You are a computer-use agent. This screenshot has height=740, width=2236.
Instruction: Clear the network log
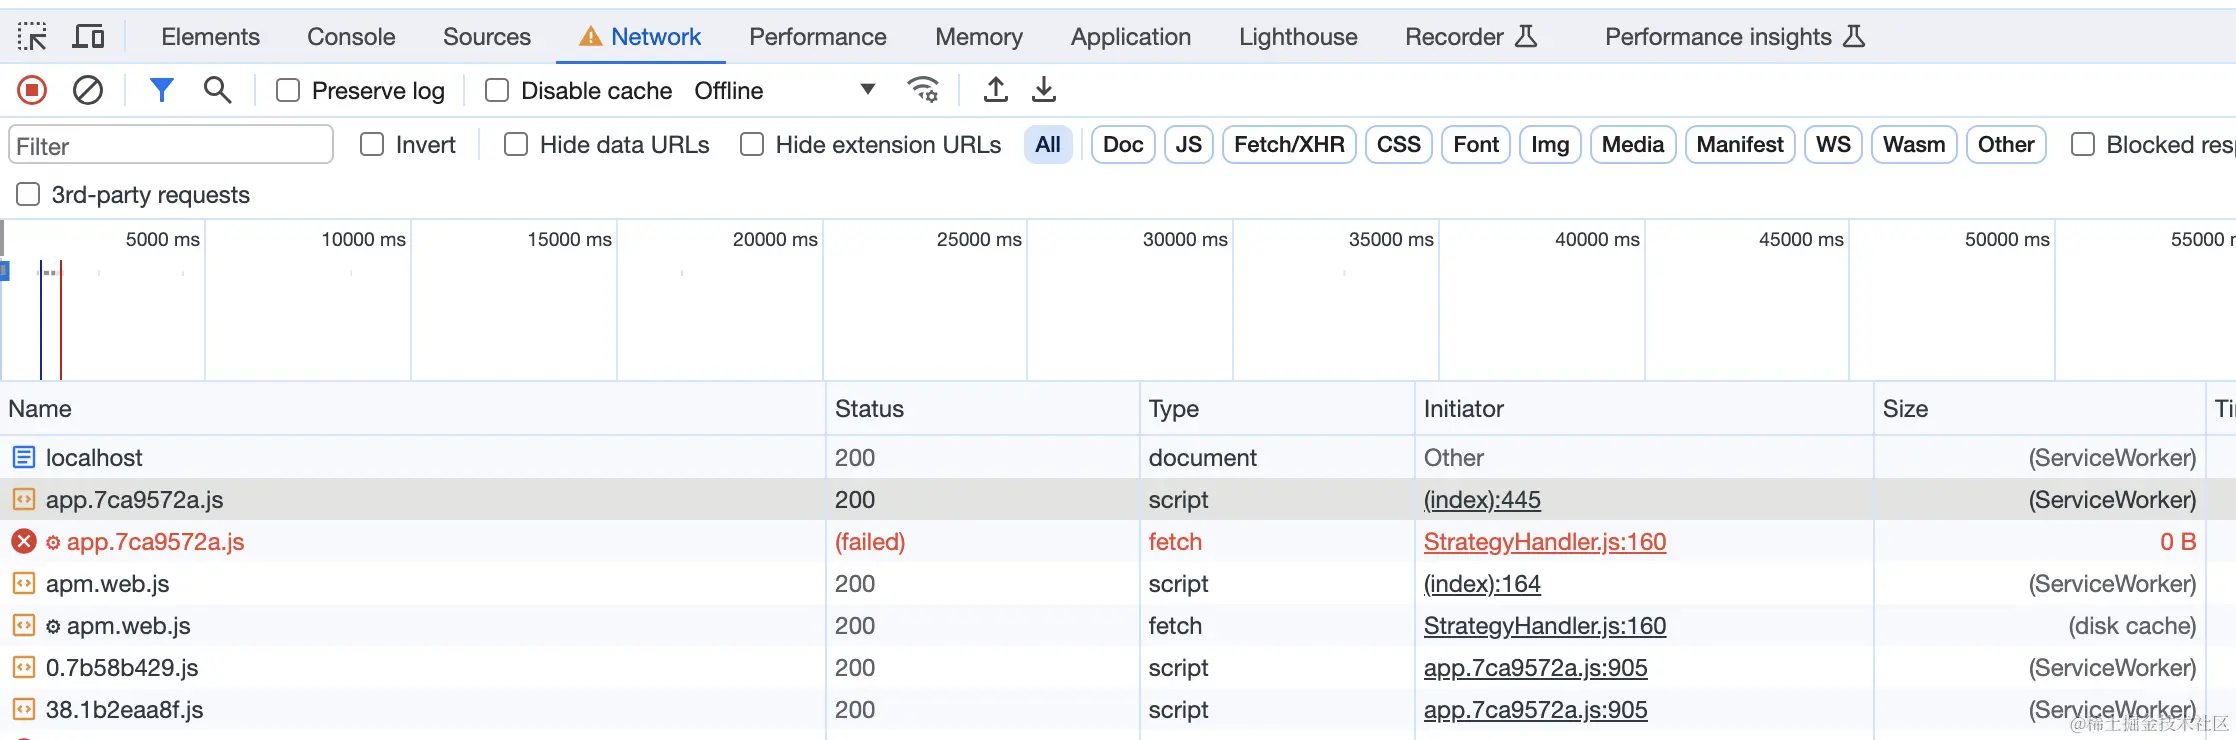tap(88, 91)
